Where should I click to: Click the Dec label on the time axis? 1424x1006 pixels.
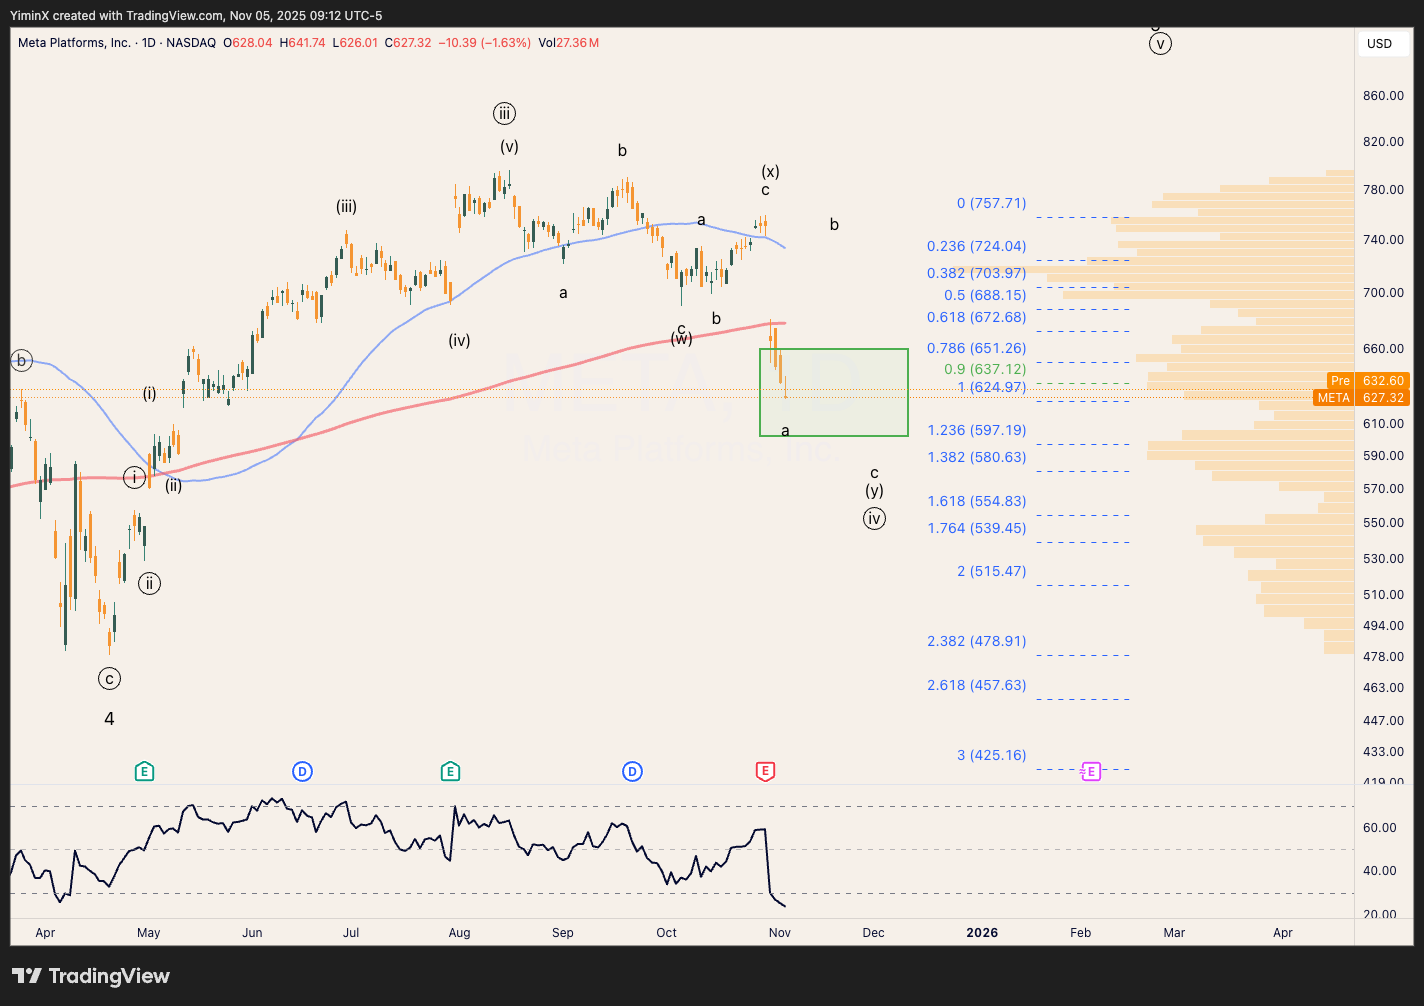(874, 933)
